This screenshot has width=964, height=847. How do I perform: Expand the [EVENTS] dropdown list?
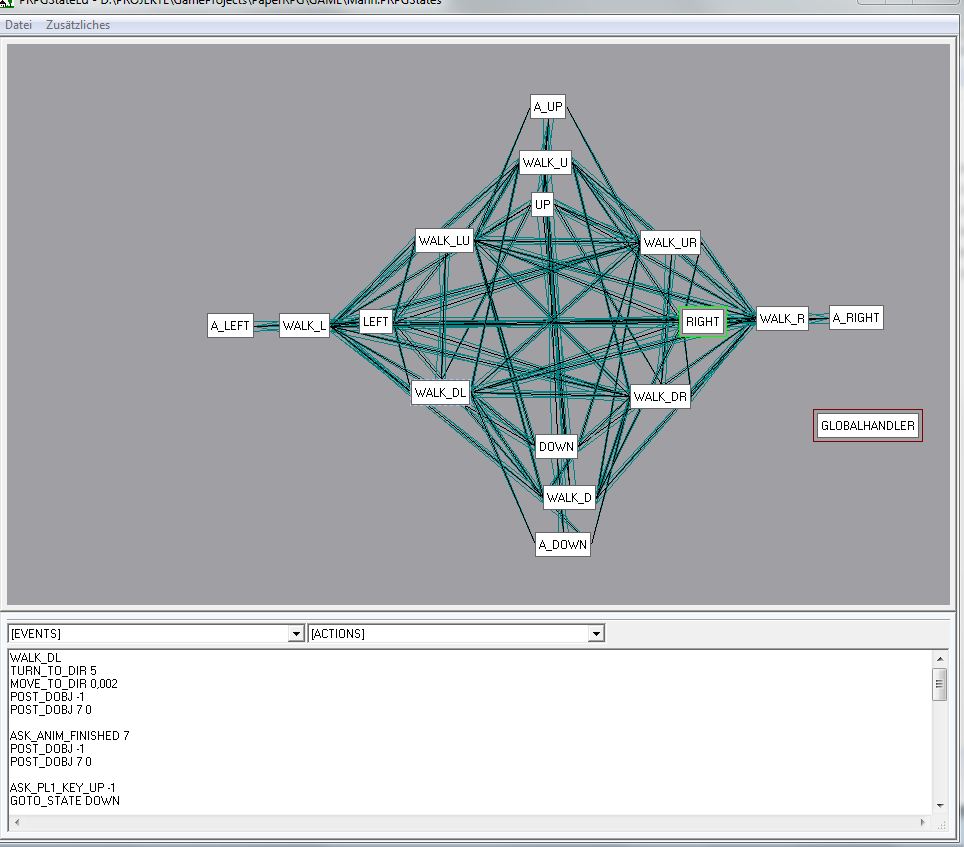click(295, 634)
